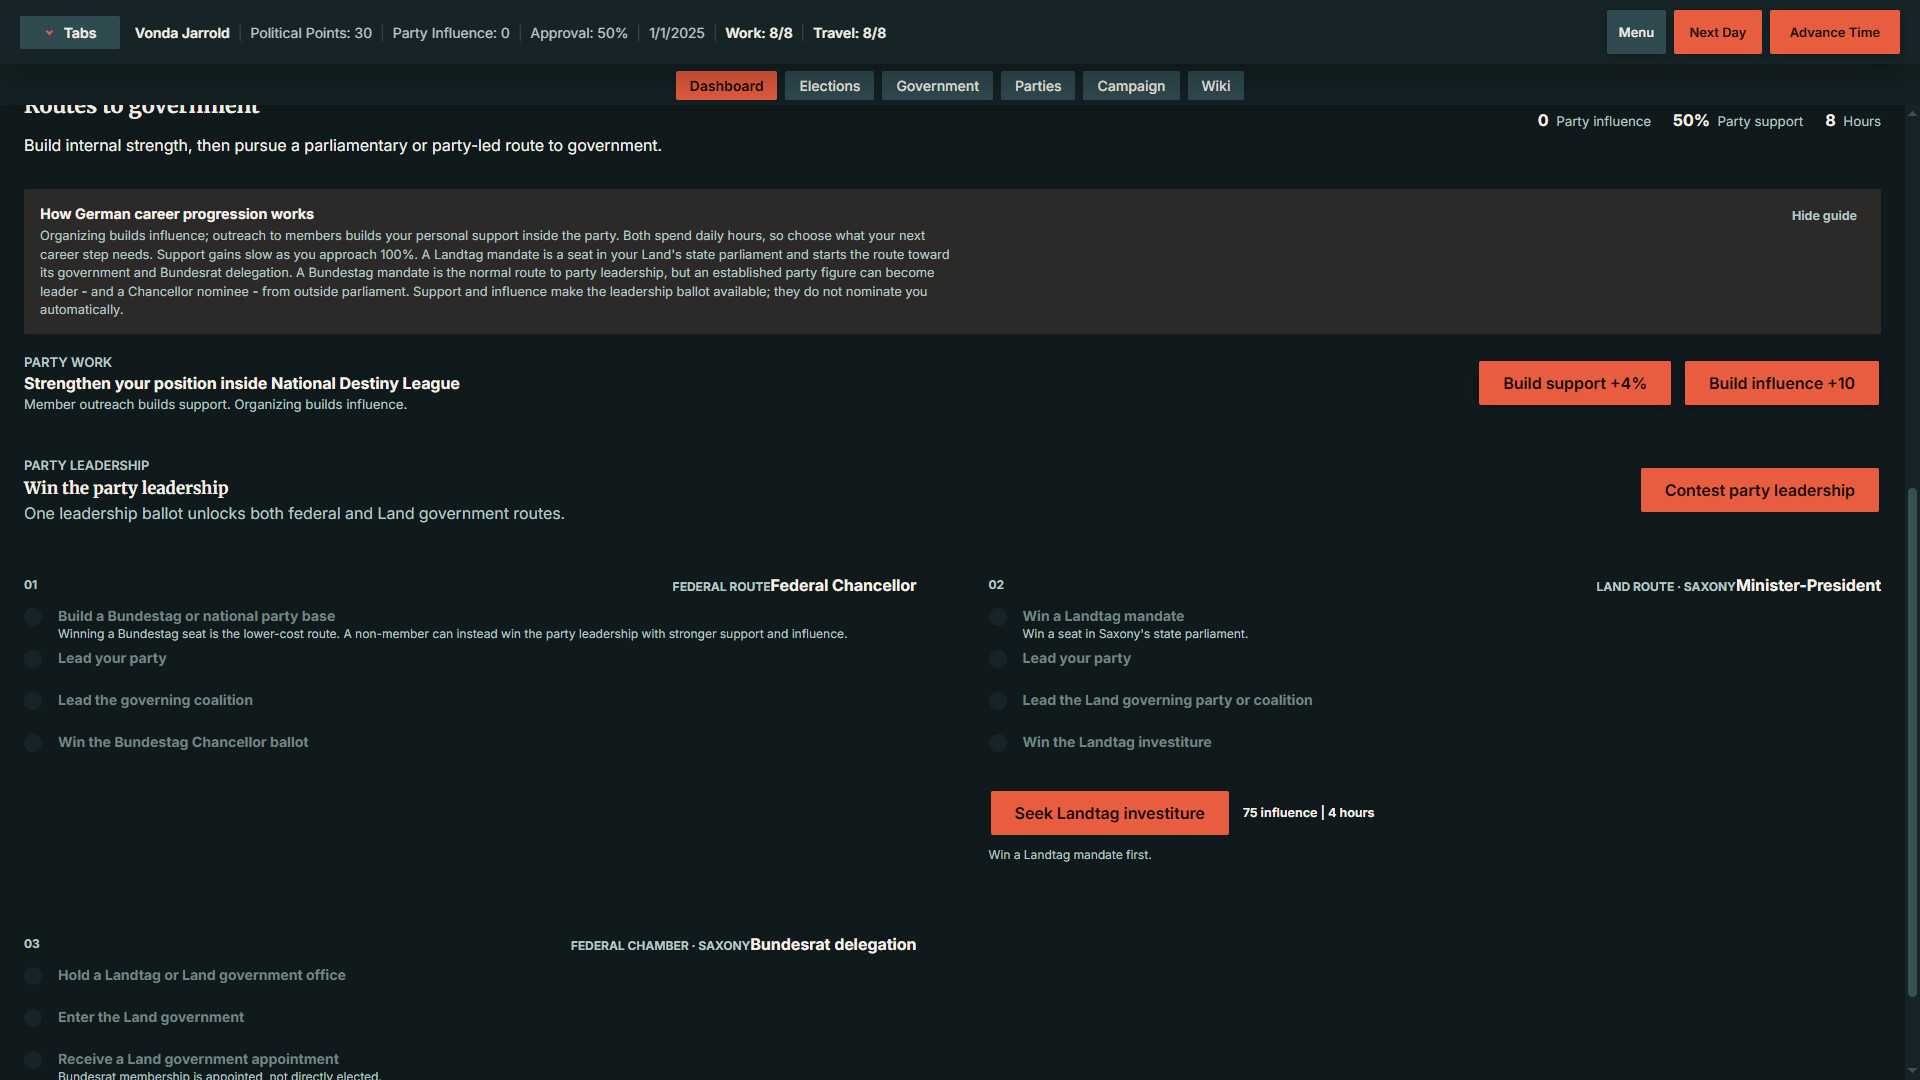Open the Menu button
This screenshot has width=1920, height=1080.
[x=1636, y=32]
